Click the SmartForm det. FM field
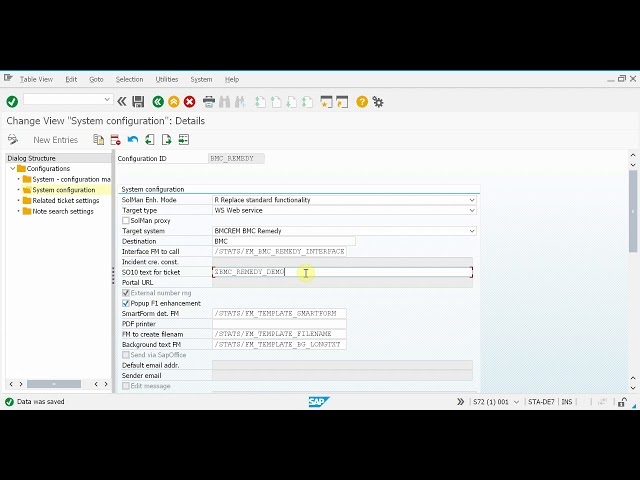 279,313
